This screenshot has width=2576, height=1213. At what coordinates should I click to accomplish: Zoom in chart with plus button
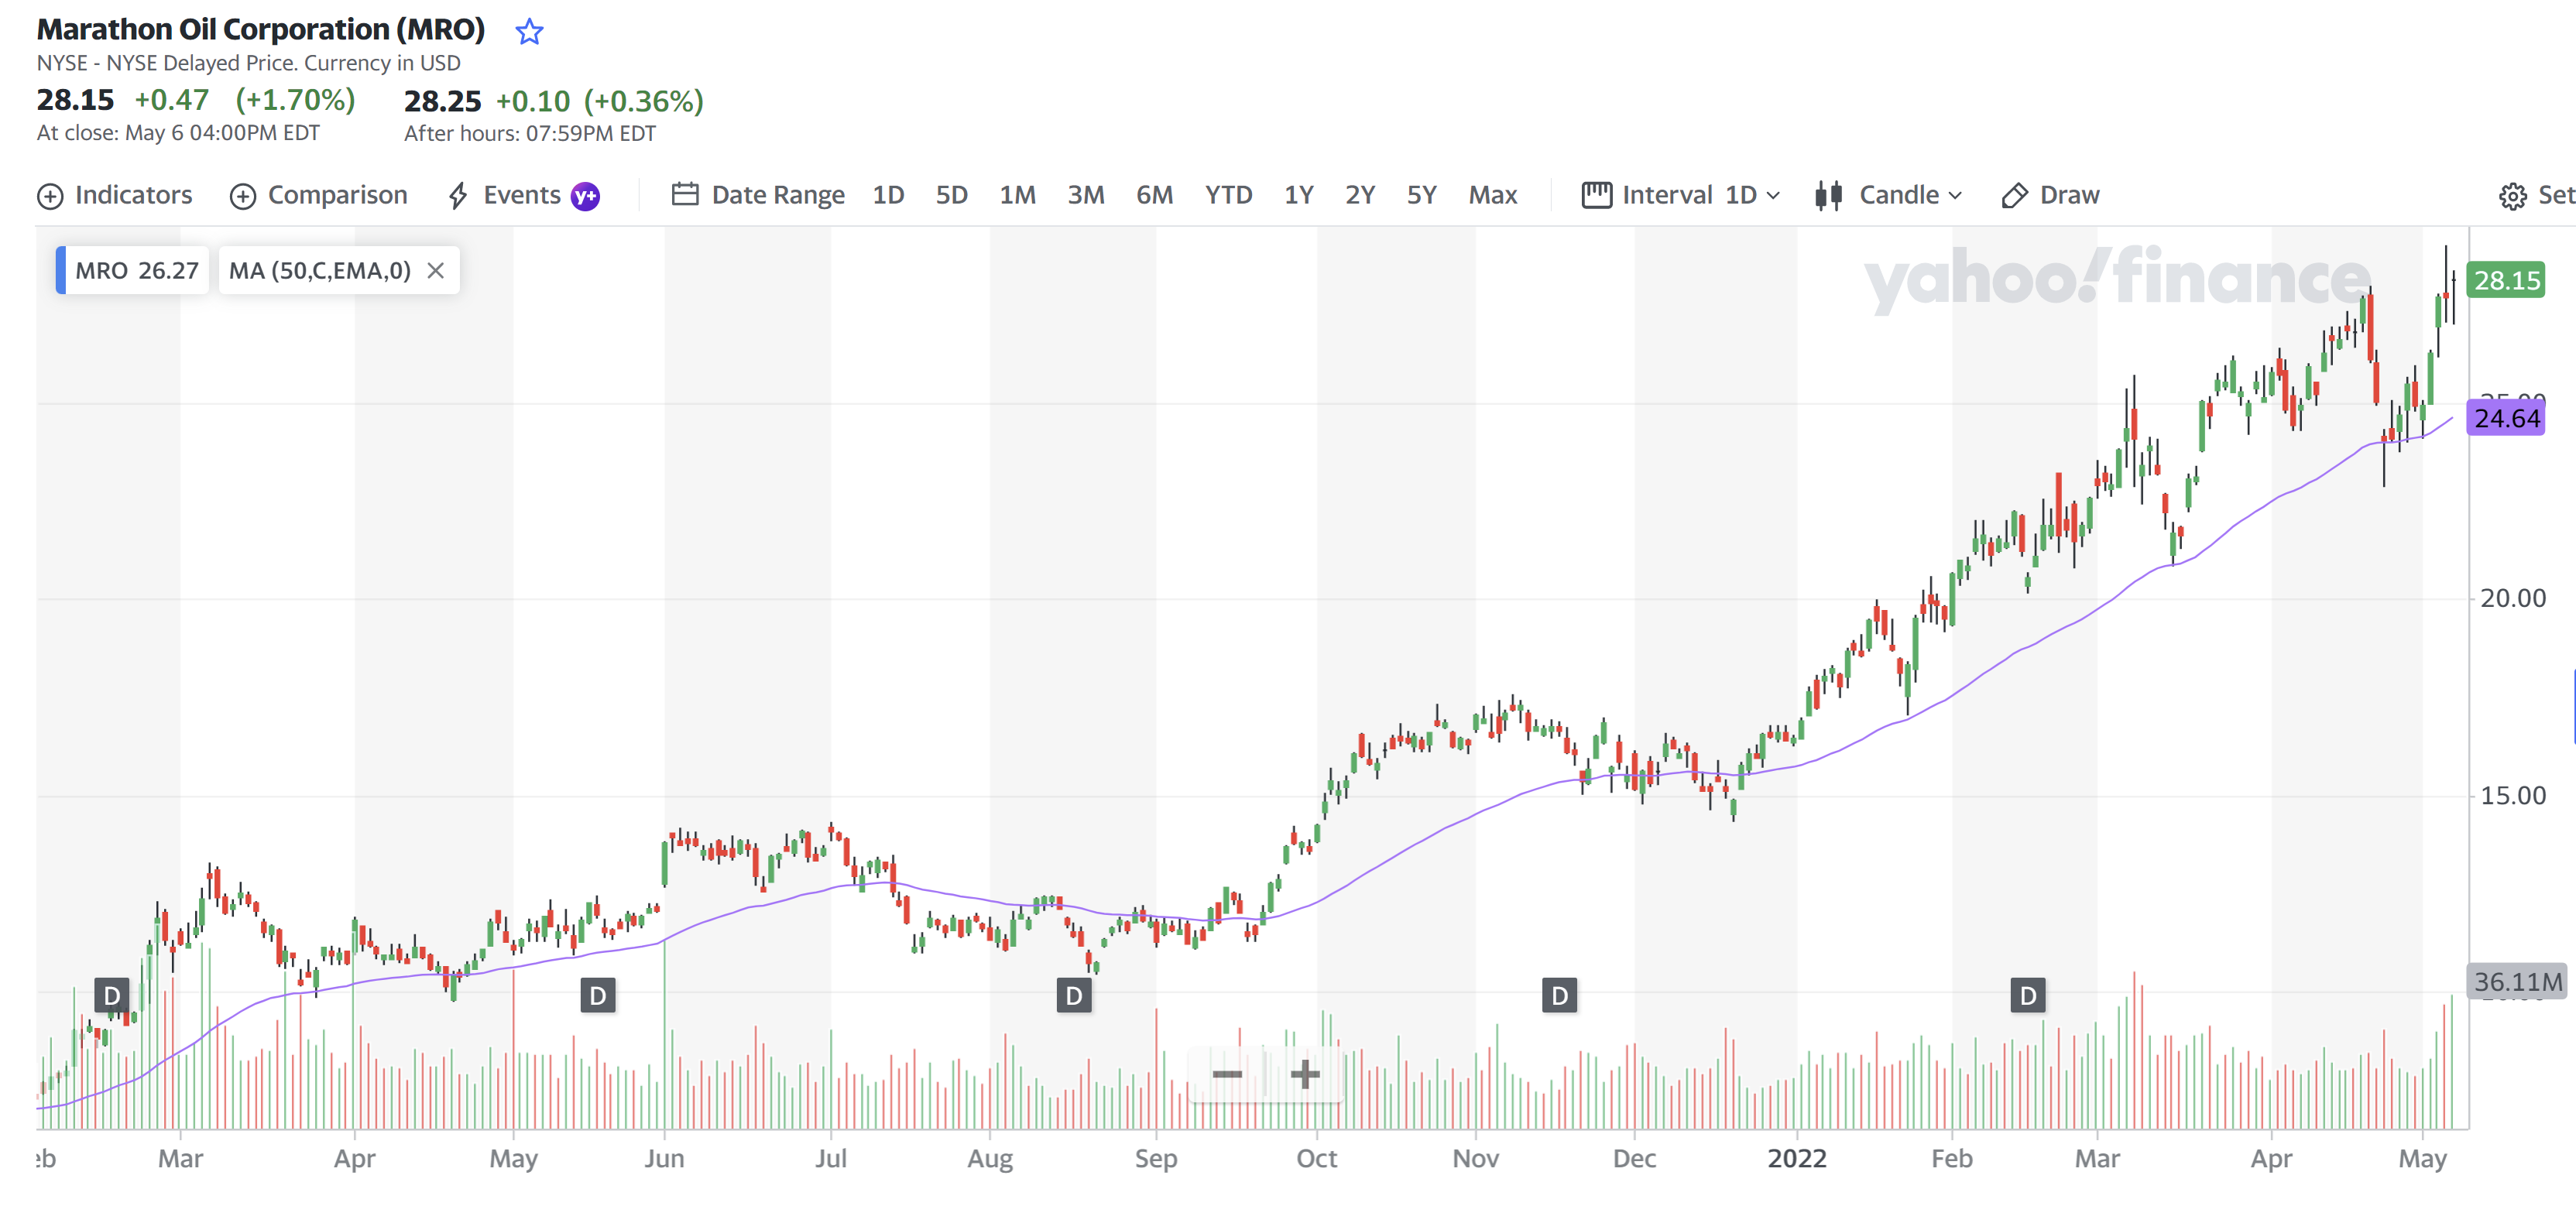(x=1304, y=1075)
